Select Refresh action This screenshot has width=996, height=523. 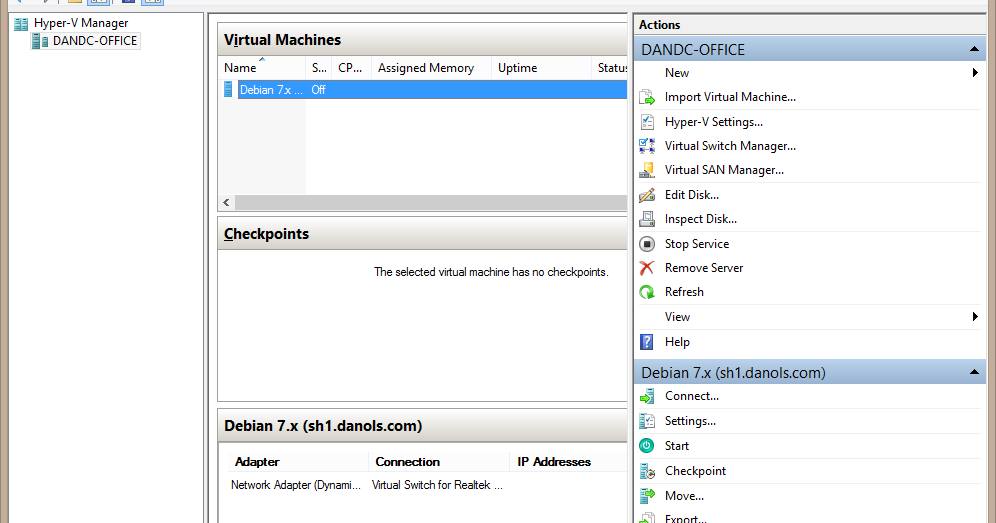pos(684,292)
